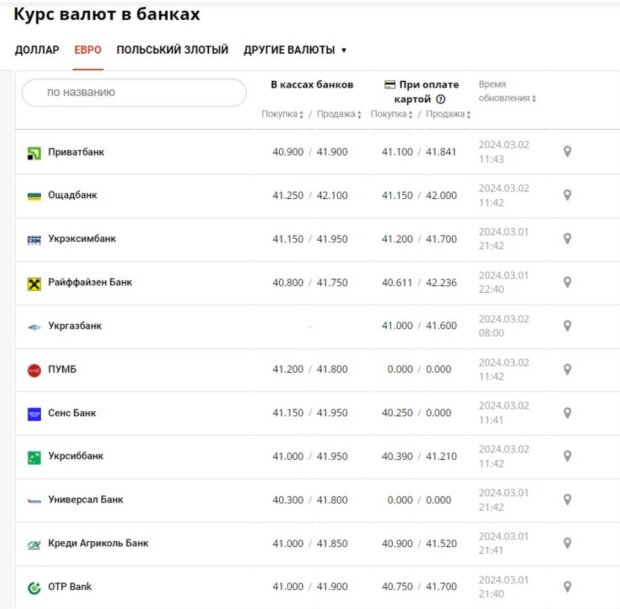This screenshot has width=620, height=609.
Task: Click the help icon near 'При оплате картой'
Action: coord(440,100)
